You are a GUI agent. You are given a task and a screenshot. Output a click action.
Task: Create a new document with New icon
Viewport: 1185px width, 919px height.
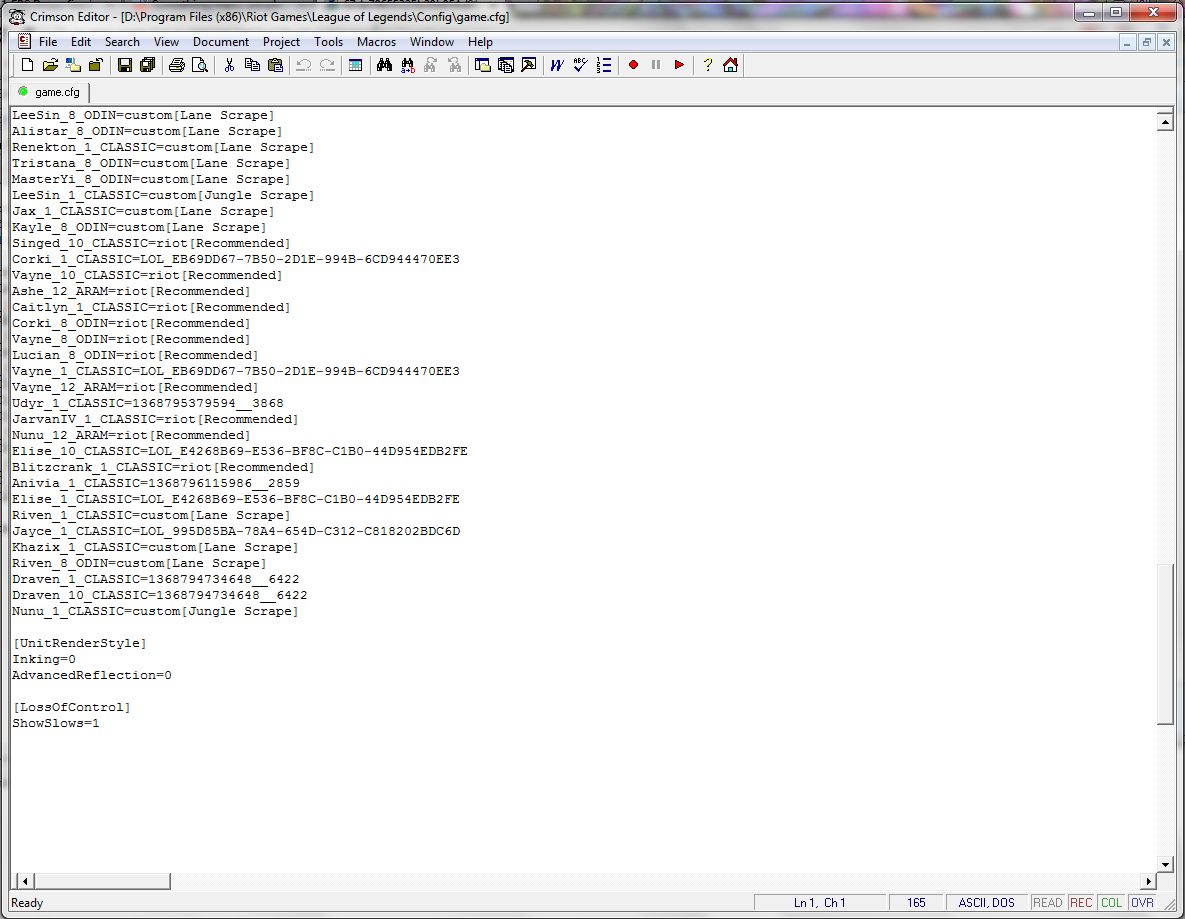27,65
